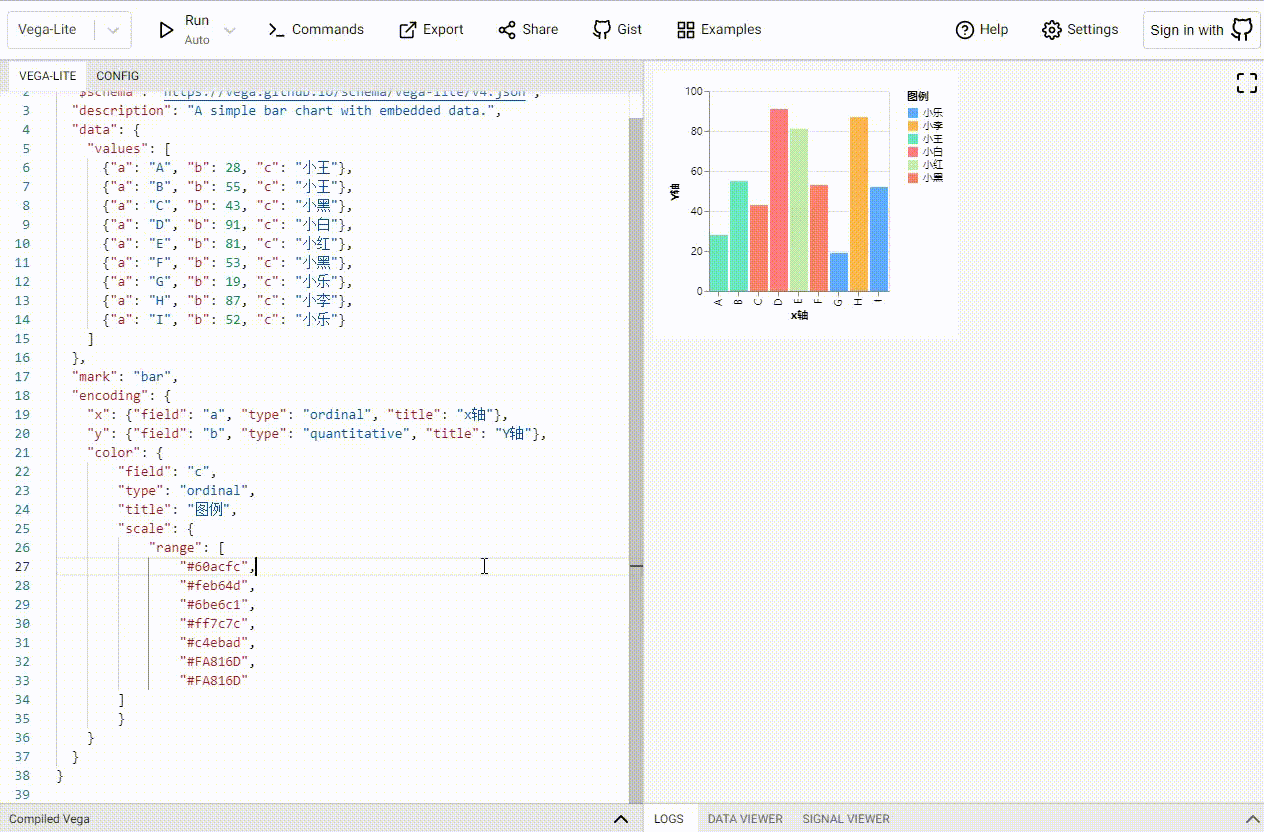The height and width of the screenshot is (832, 1264).
Task: Open the Run mode dropdown arrow
Action: [x=230, y=31]
